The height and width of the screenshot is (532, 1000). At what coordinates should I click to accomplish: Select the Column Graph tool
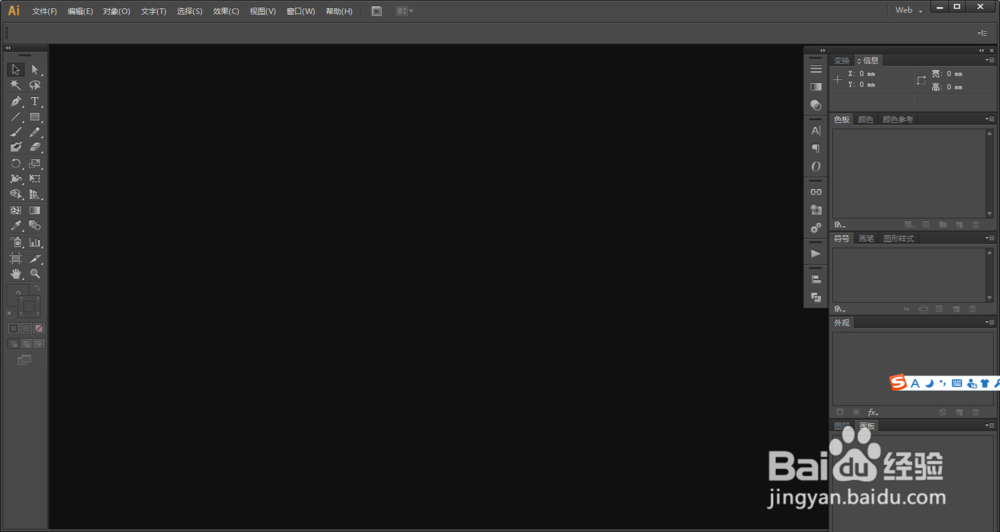[x=35, y=242]
